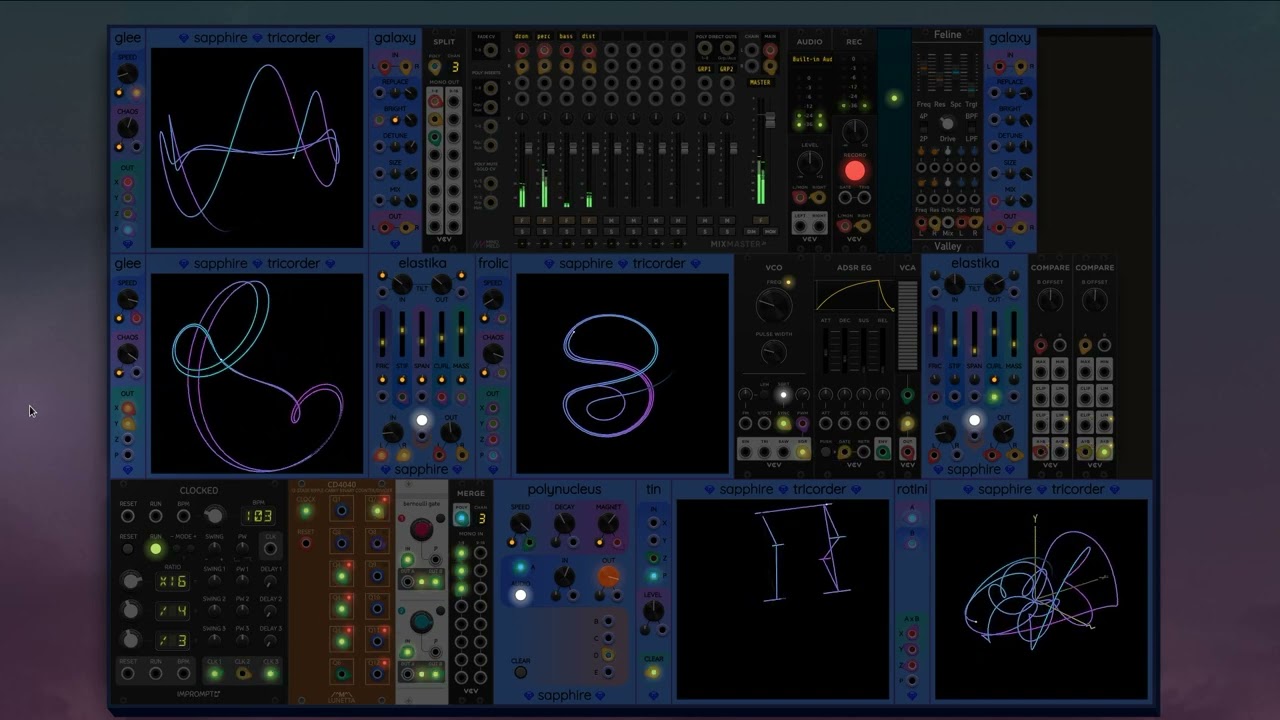
Task: Toggle the power button on left elastika
Action: (422, 420)
